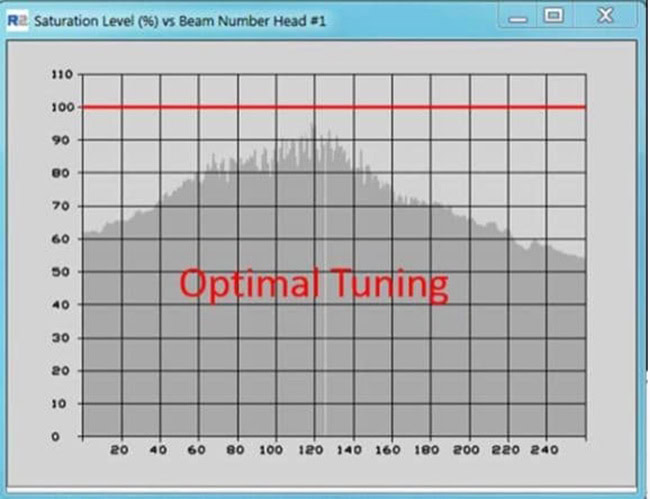
Task: Click the histogram peak near beam 120
Action: (312, 128)
